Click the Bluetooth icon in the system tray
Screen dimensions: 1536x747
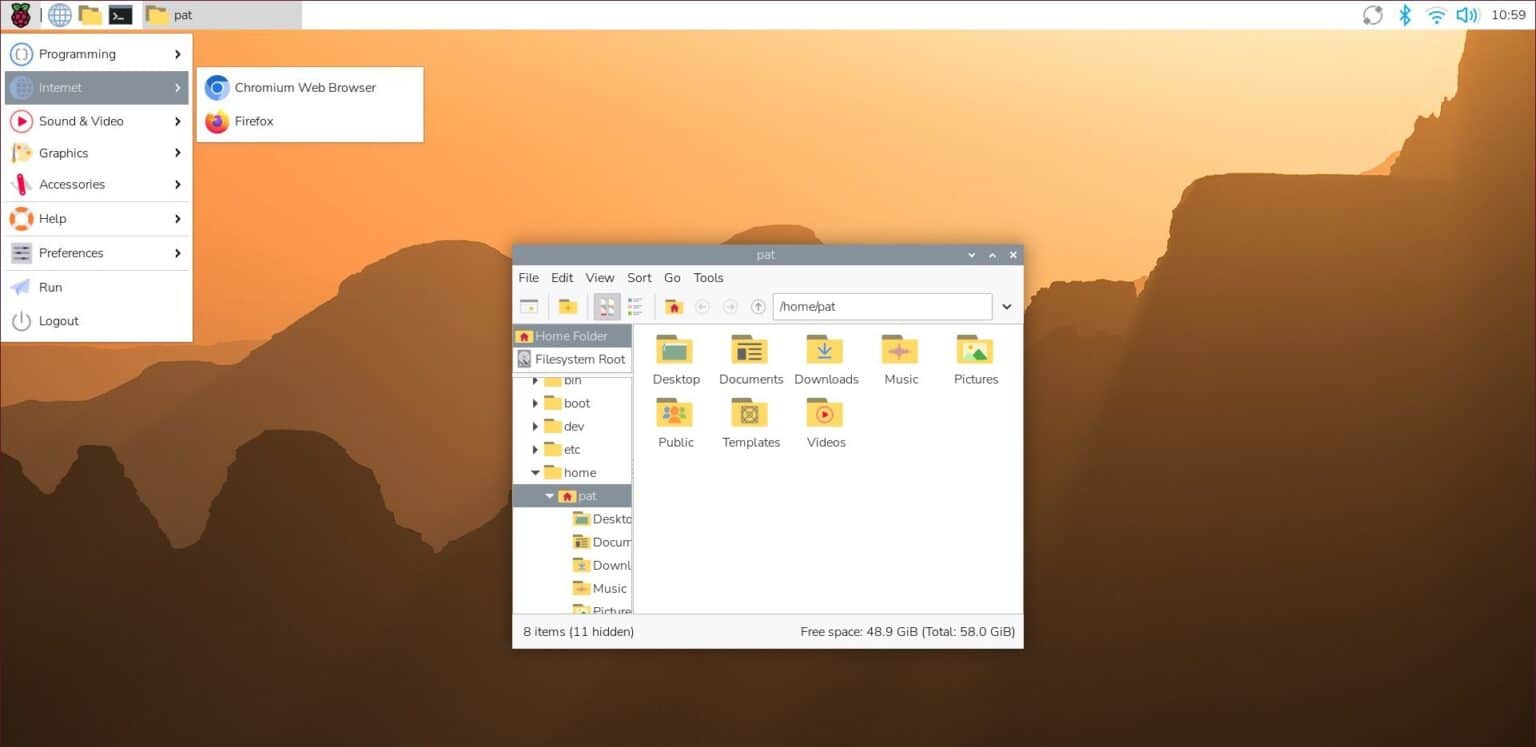point(1404,15)
